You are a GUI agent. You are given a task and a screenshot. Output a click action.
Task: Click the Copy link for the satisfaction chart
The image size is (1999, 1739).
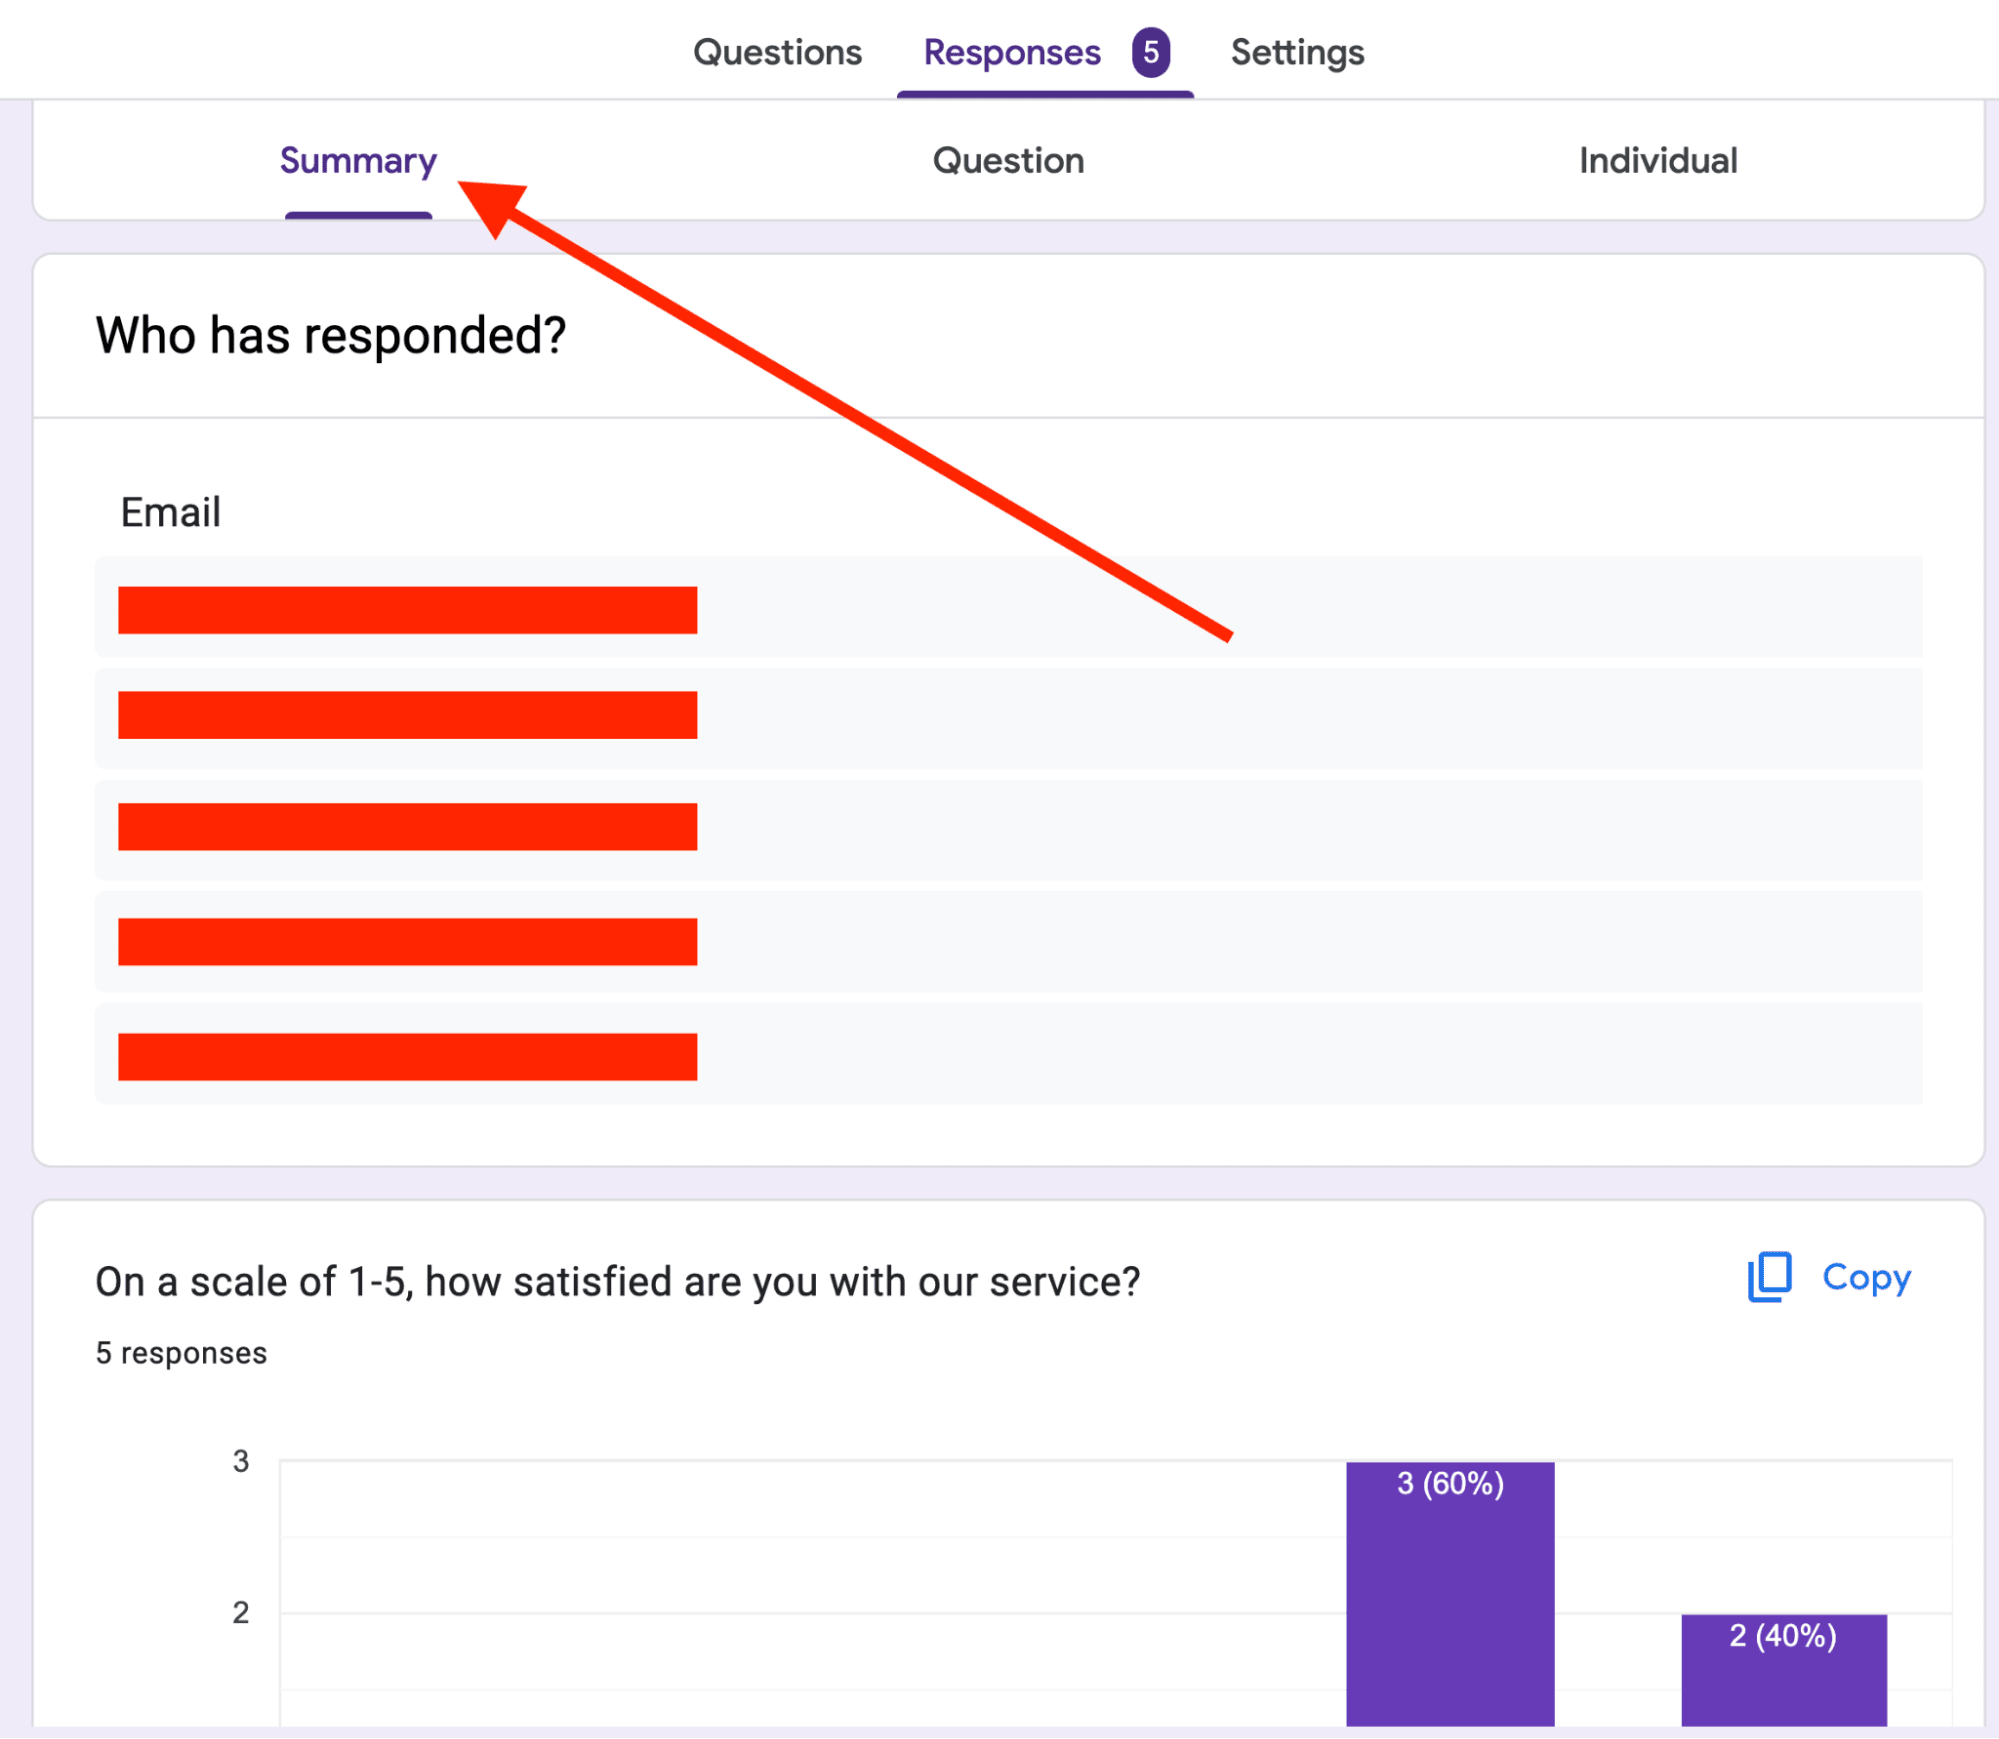click(1864, 1277)
